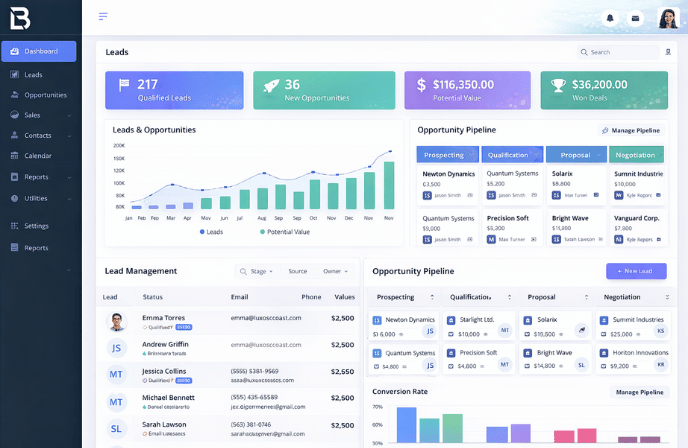Click the icon right of search box
This screenshot has width=688, height=448.
coord(668,52)
